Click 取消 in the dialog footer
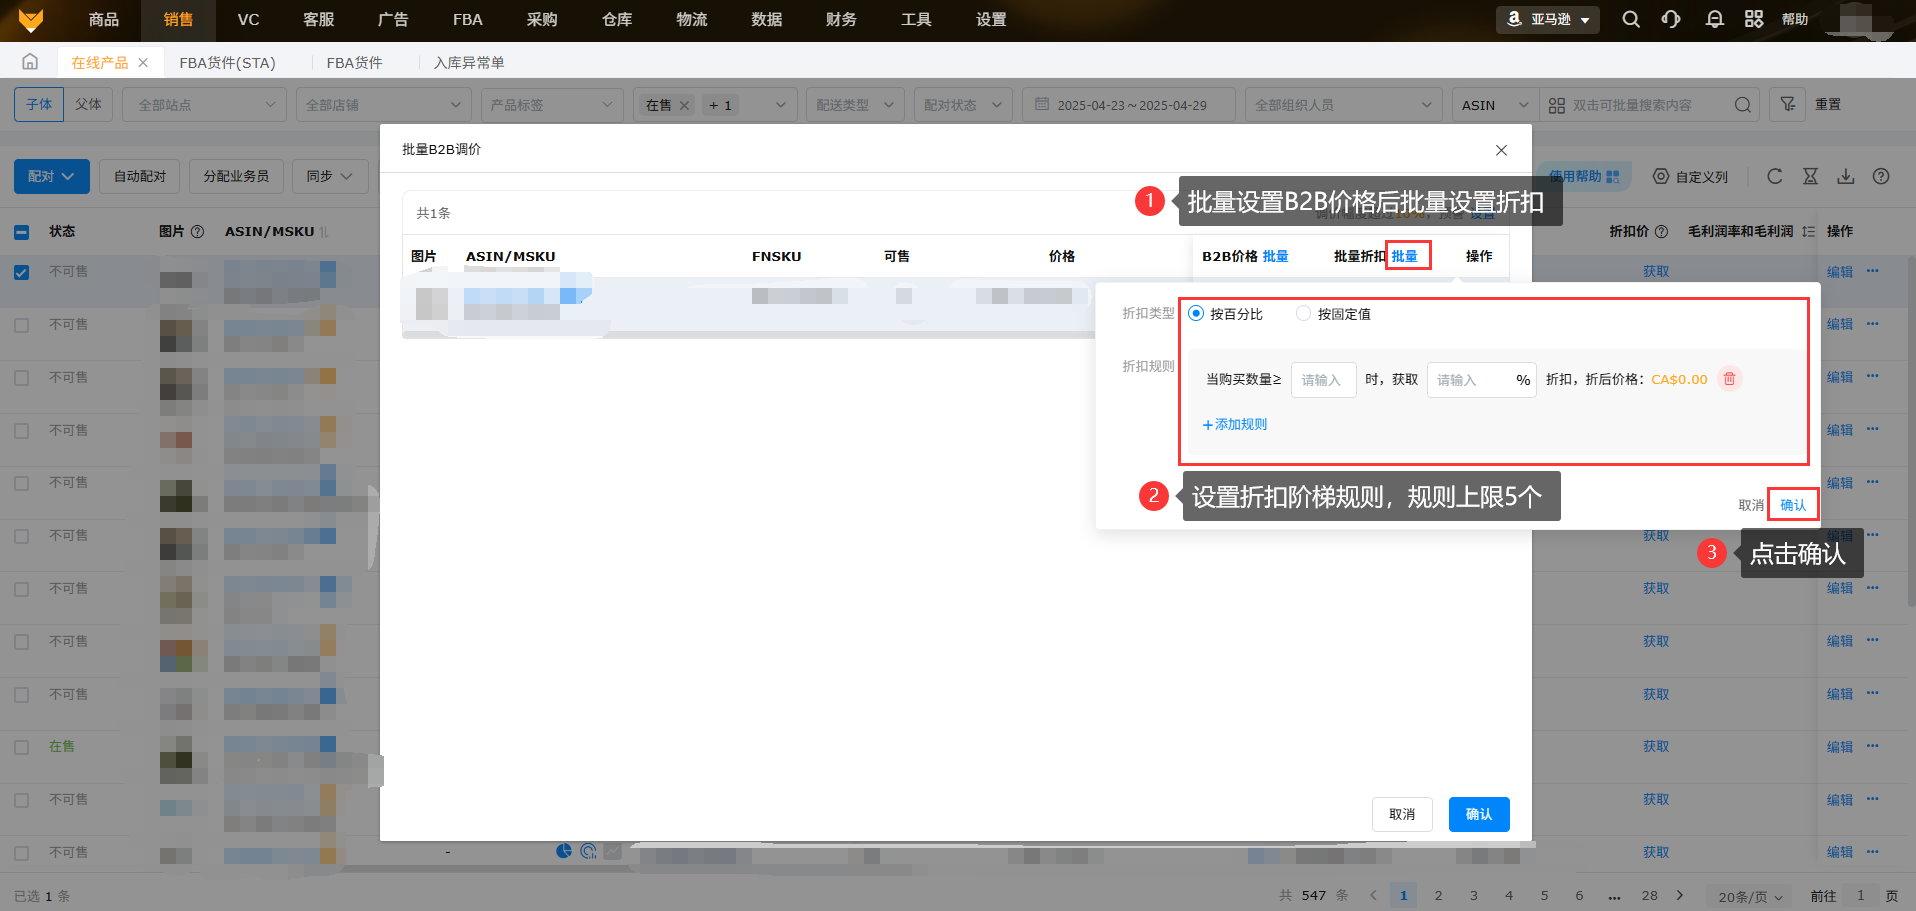Screen dimensions: 1916x911 1402,814
